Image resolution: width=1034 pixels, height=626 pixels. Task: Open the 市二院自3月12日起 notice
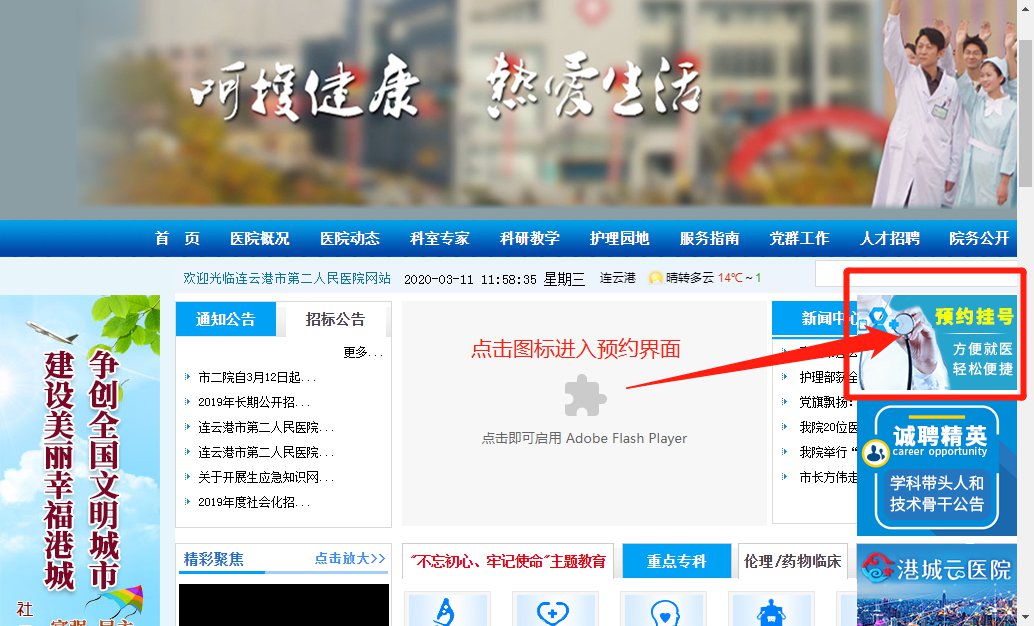click(257, 377)
